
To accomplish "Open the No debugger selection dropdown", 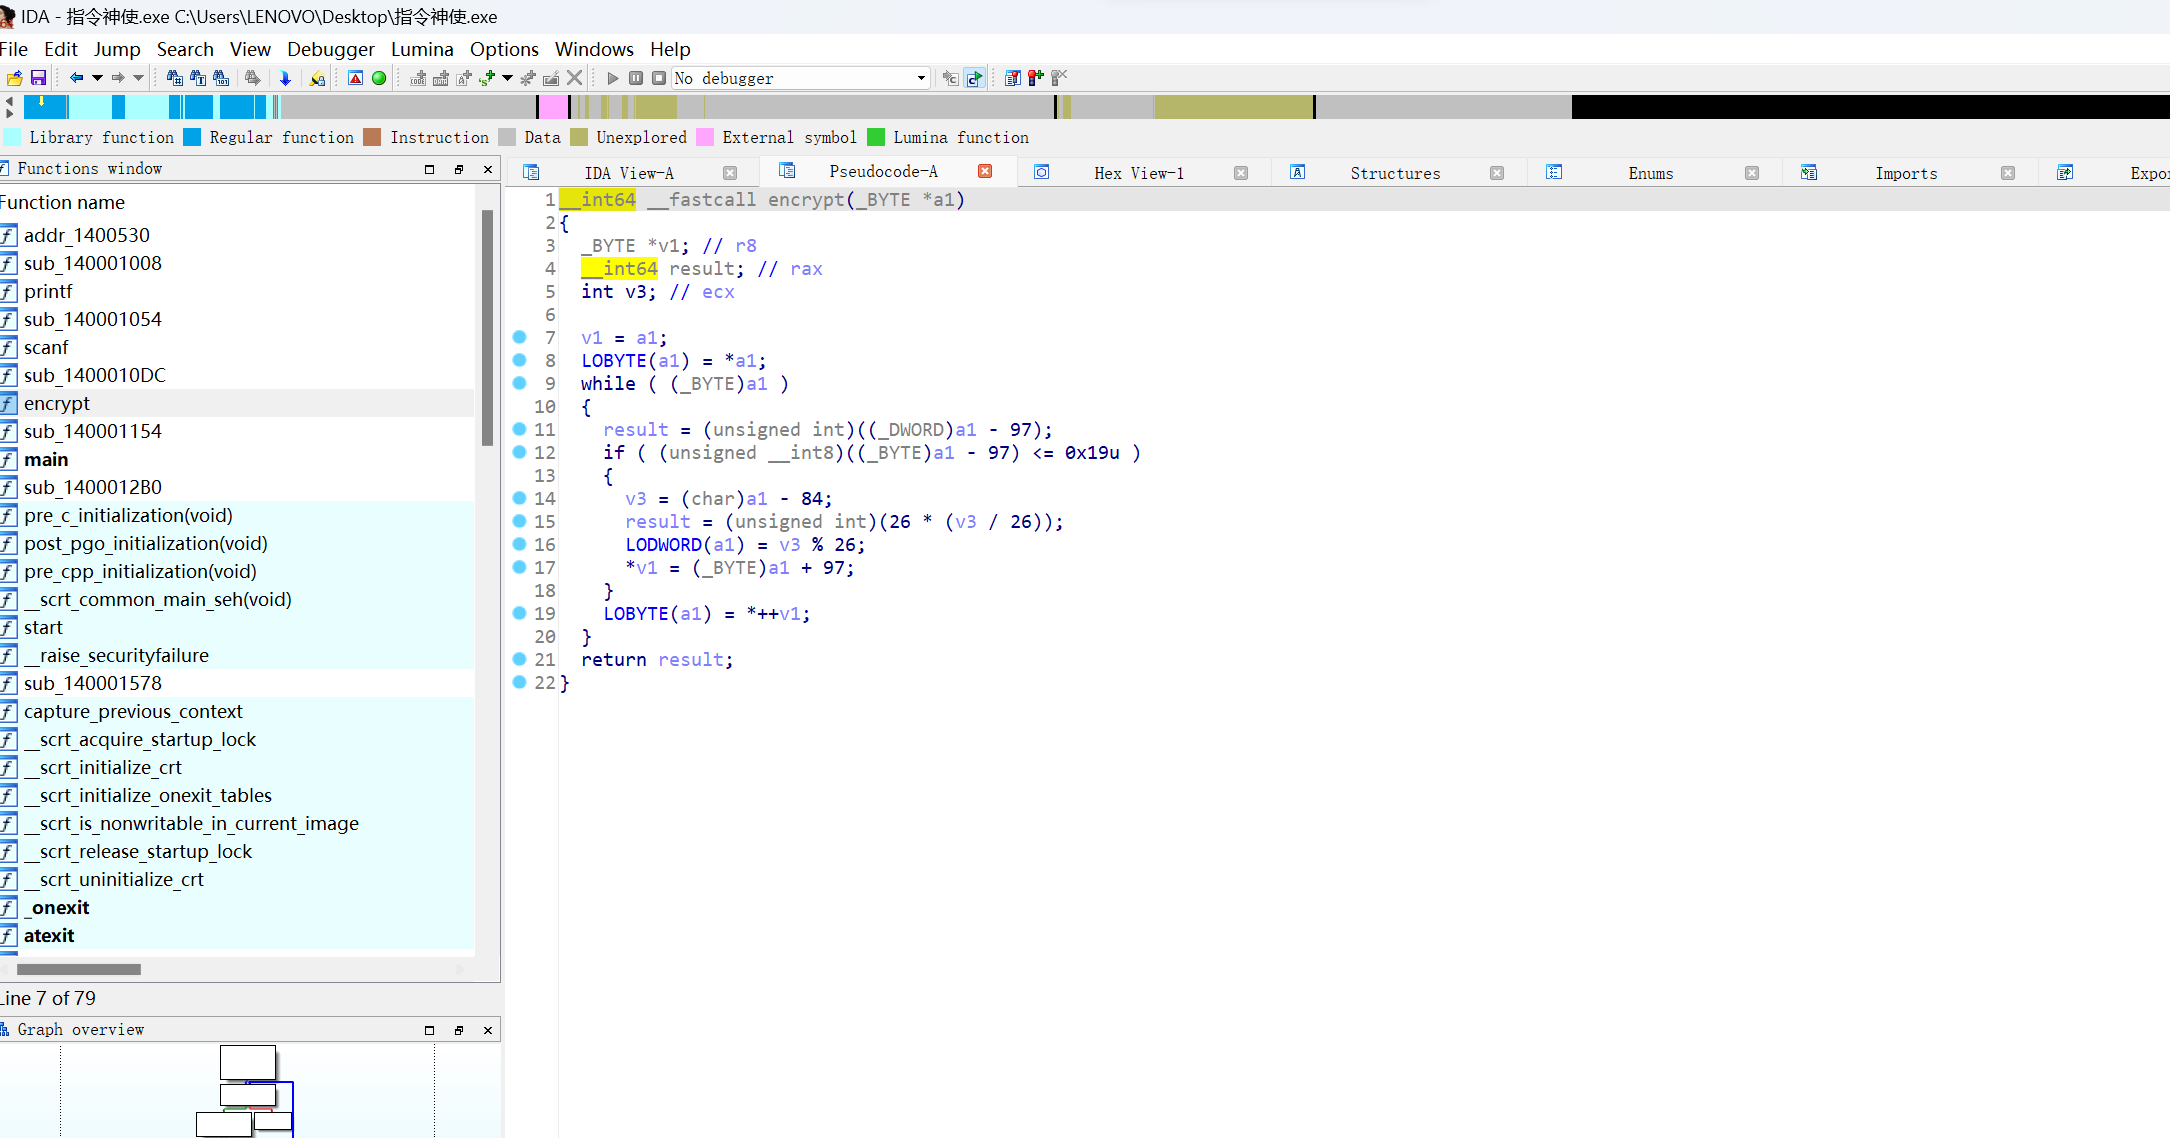I will (801, 78).
